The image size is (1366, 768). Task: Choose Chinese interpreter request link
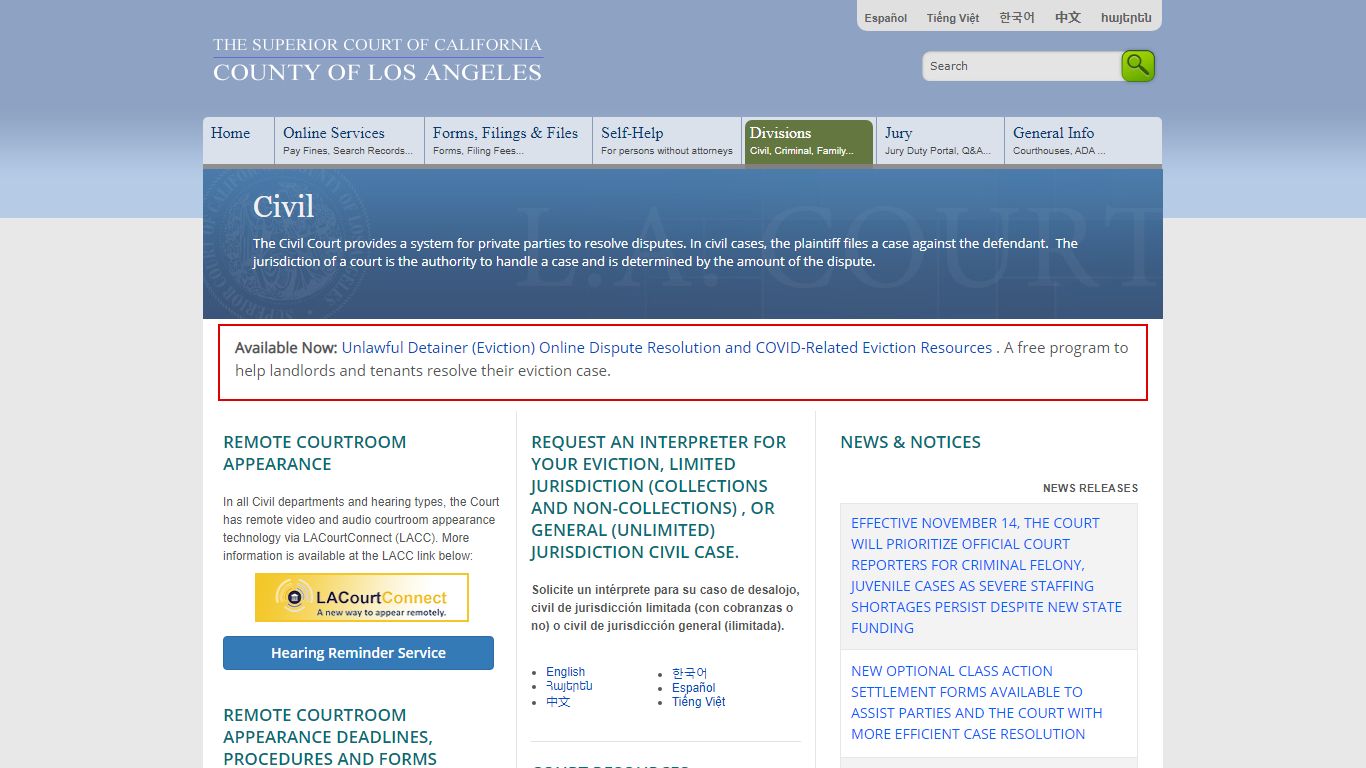pos(558,702)
